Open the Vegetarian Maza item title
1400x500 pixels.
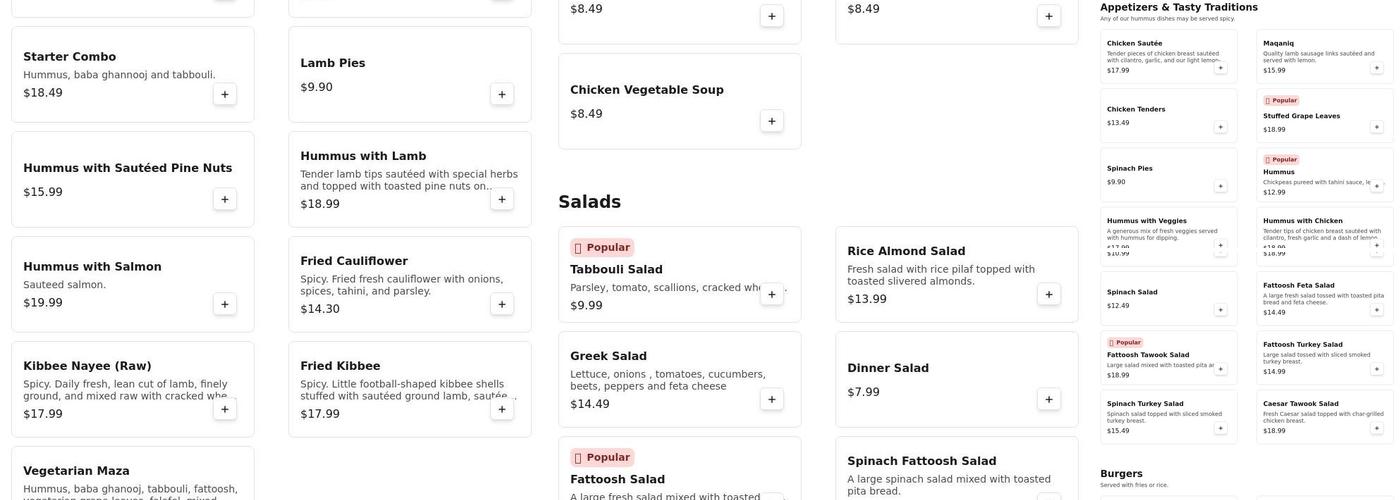(x=76, y=471)
